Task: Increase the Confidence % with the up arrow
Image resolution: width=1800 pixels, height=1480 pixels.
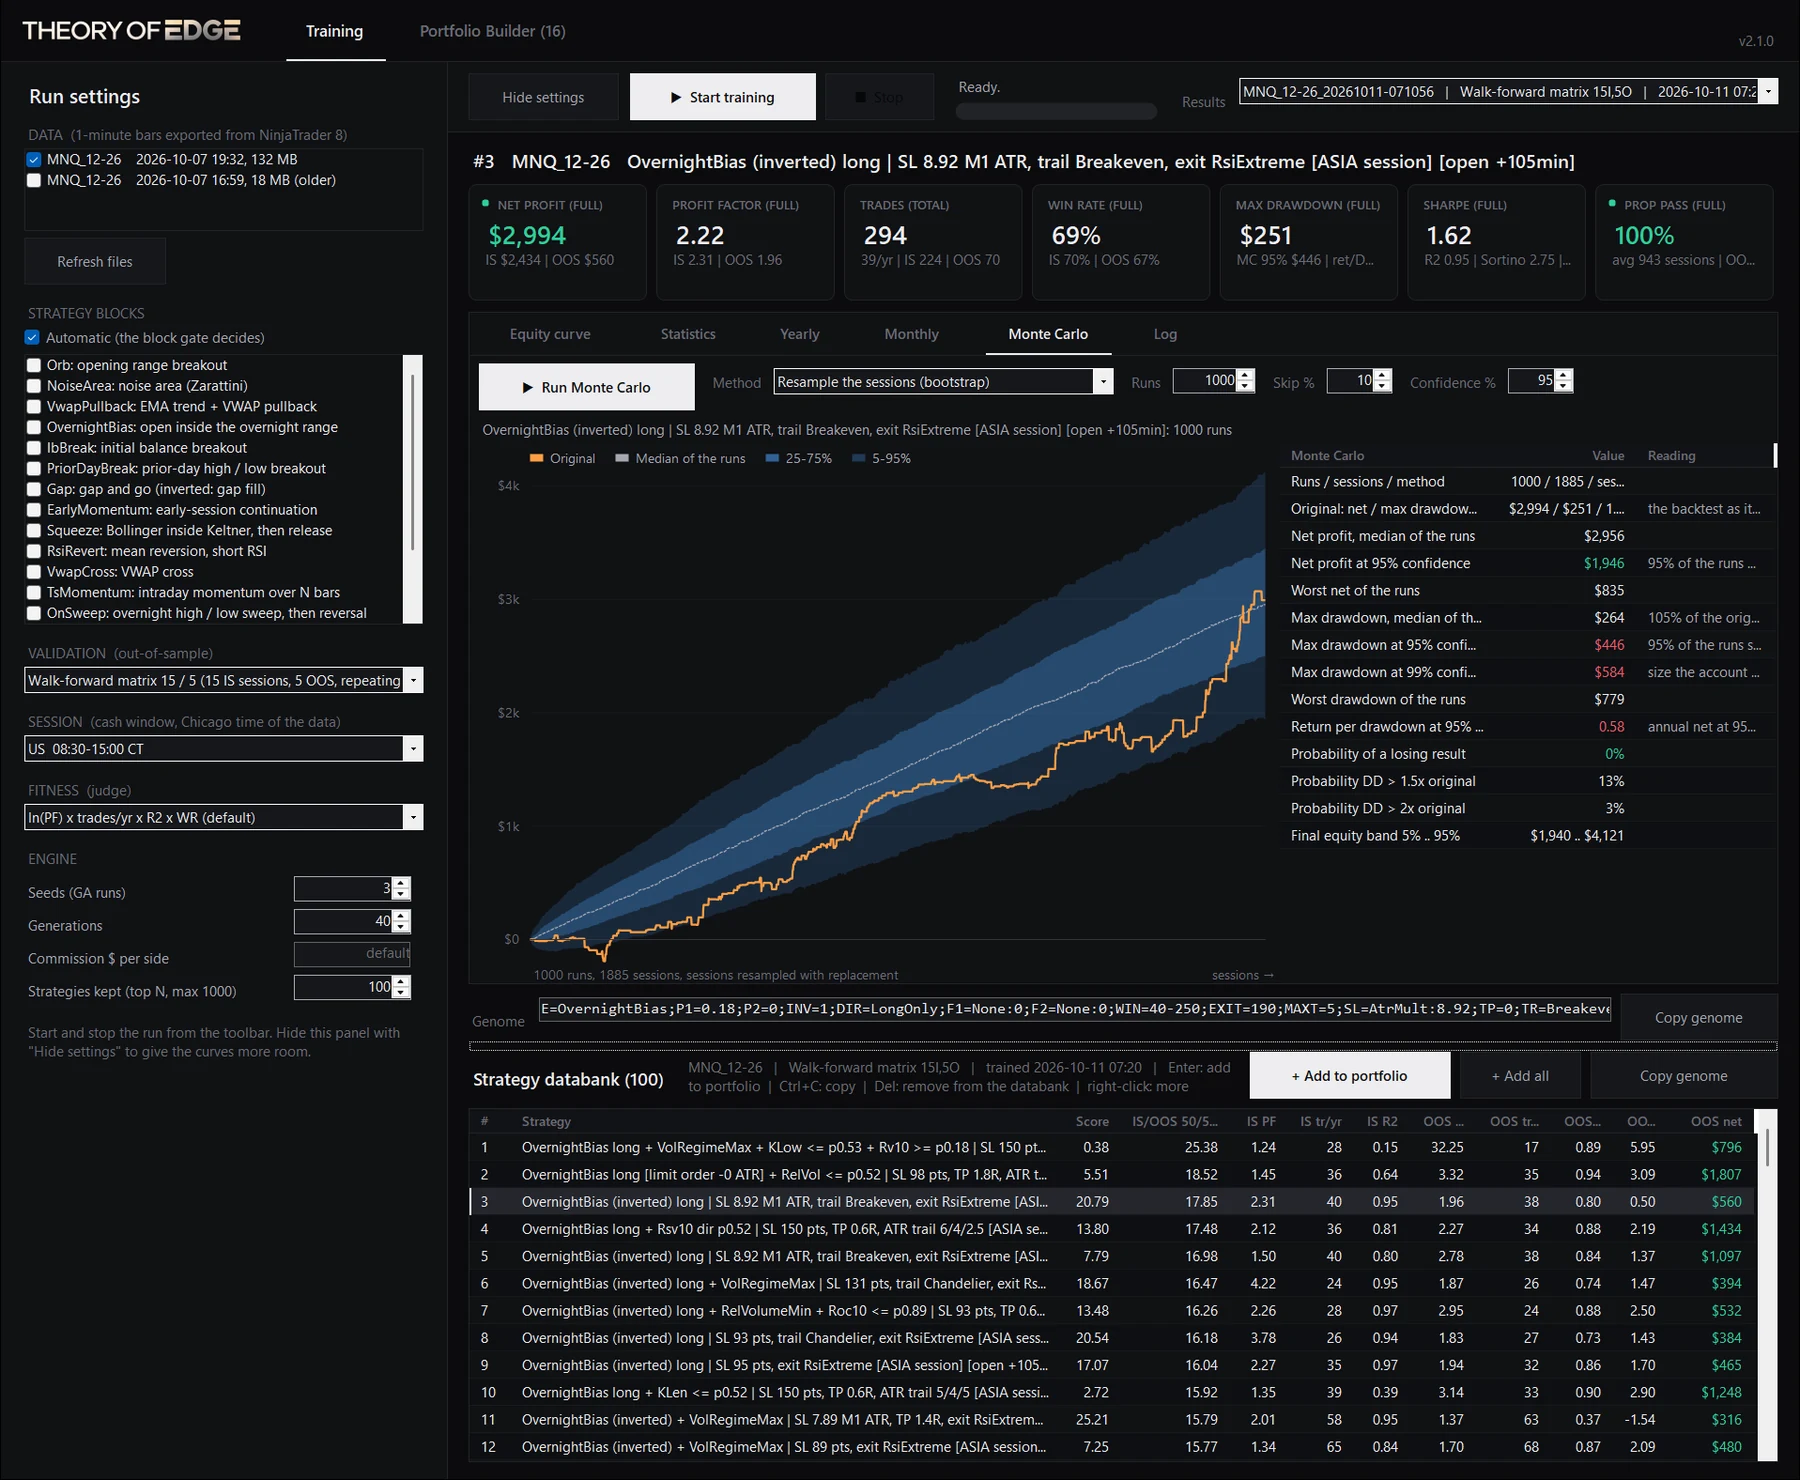Action: (x=1564, y=375)
